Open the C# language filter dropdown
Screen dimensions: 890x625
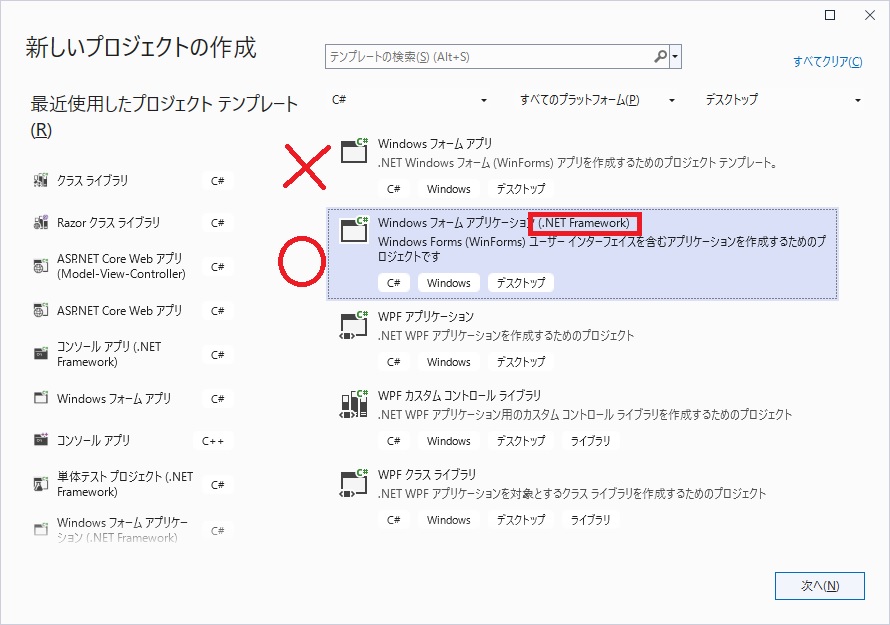pyautogui.click(x=410, y=100)
